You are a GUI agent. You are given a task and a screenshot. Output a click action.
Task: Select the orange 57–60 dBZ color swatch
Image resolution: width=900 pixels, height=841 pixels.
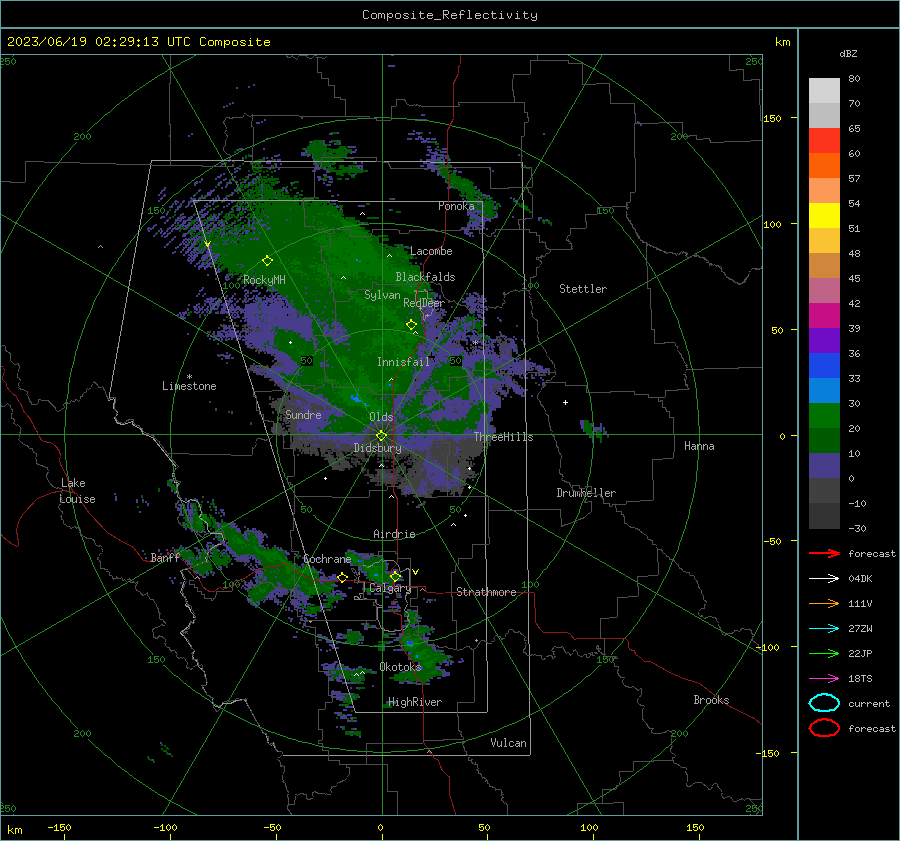pos(824,166)
